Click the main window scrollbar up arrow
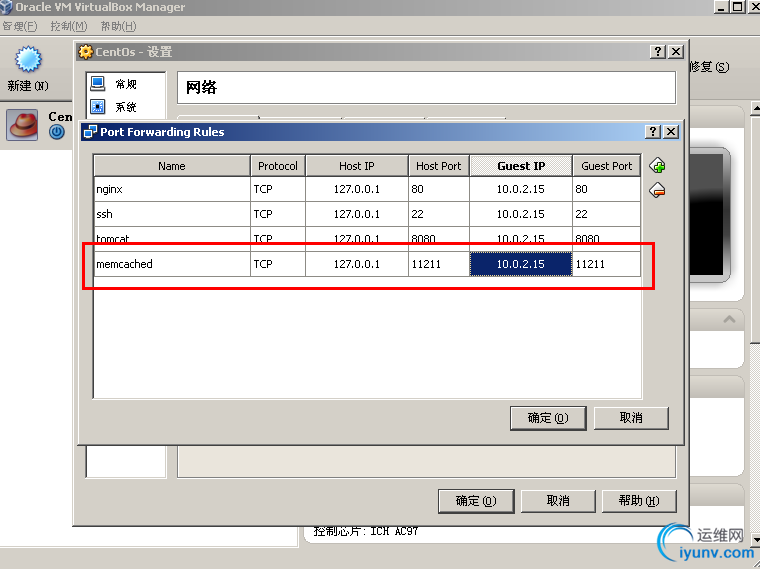This screenshot has height=569, width=760. (x=755, y=109)
